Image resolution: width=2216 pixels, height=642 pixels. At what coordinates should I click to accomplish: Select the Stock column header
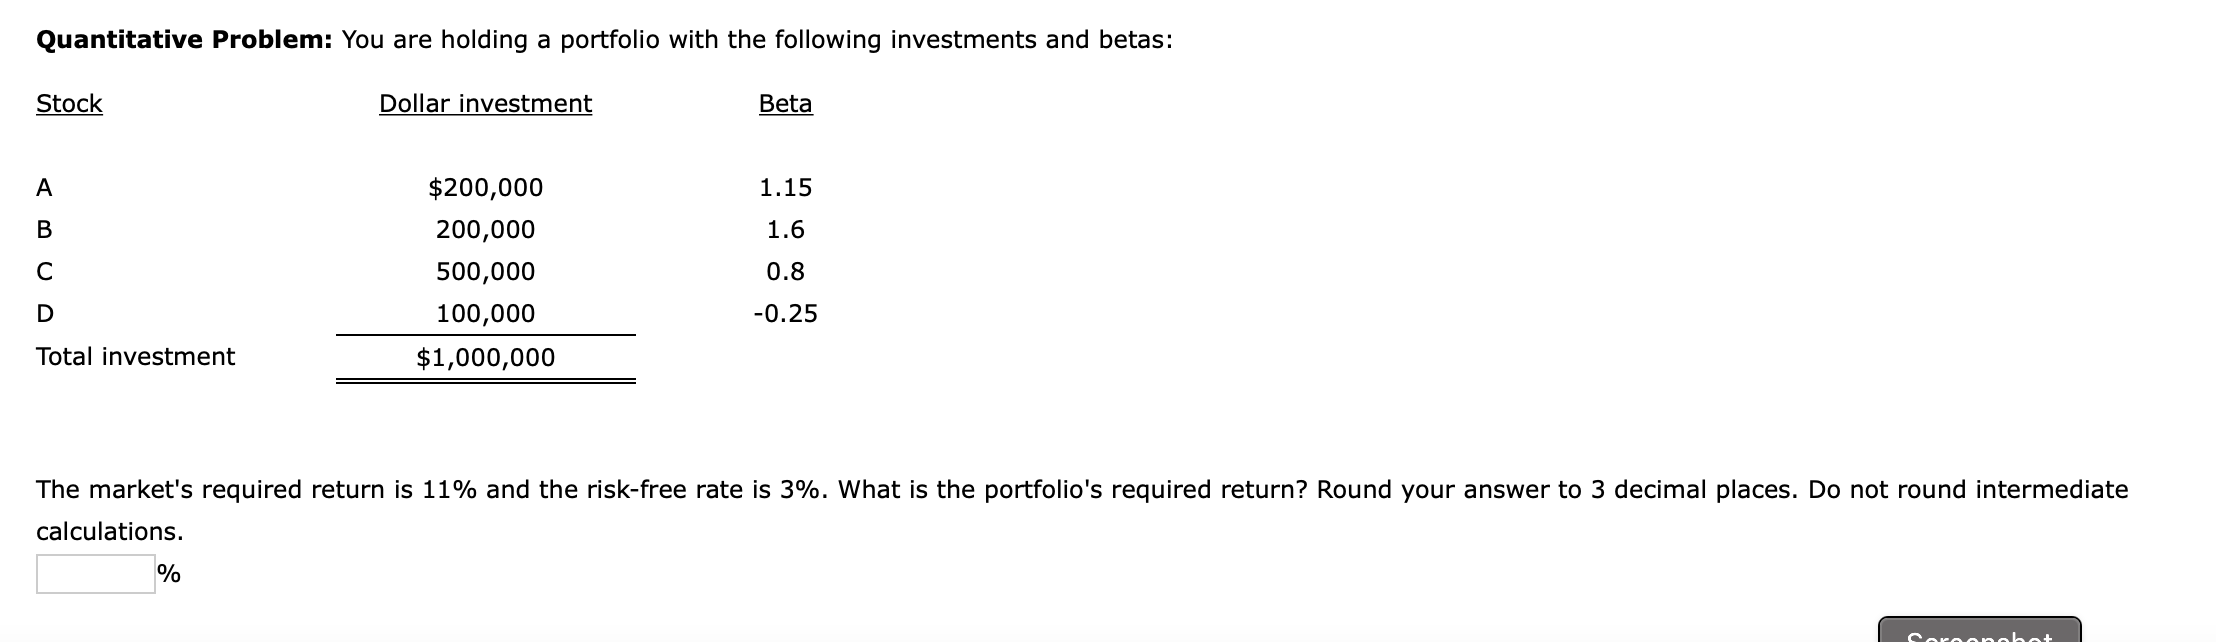pyautogui.click(x=69, y=104)
